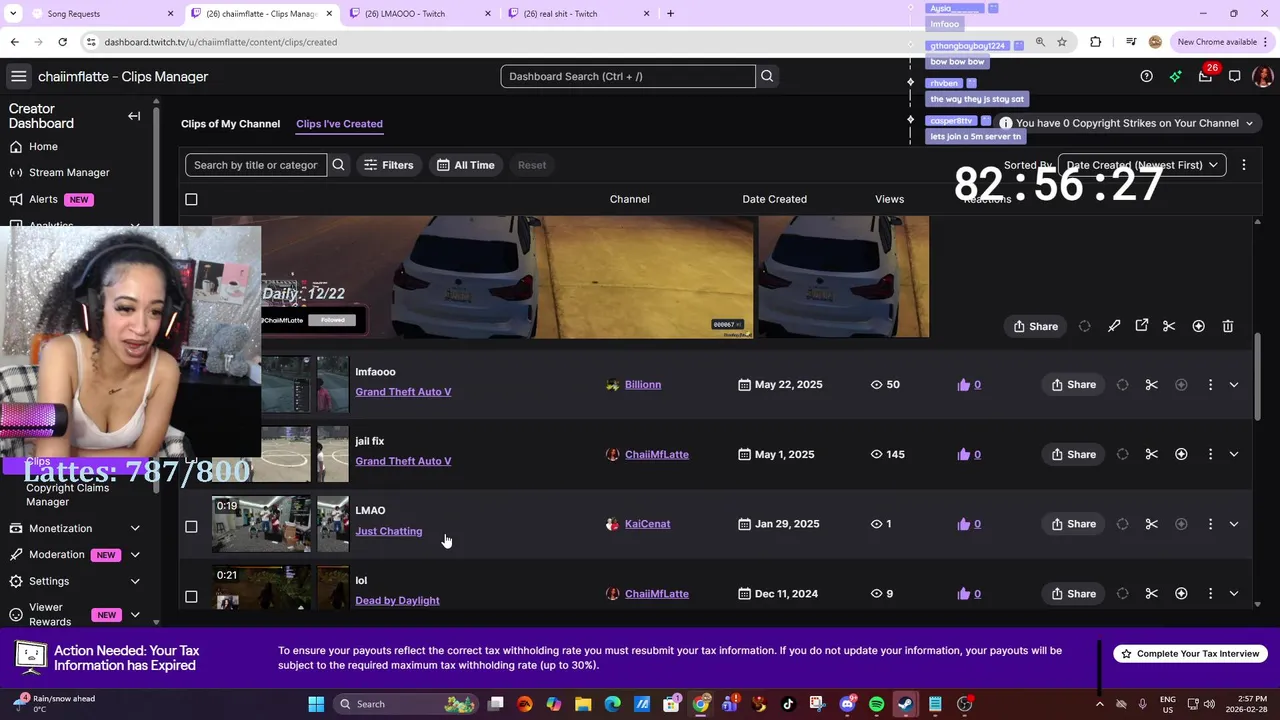The width and height of the screenshot is (1280, 720).
Task: Expand the lol clip row
Action: pyautogui.click(x=1234, y=593)
